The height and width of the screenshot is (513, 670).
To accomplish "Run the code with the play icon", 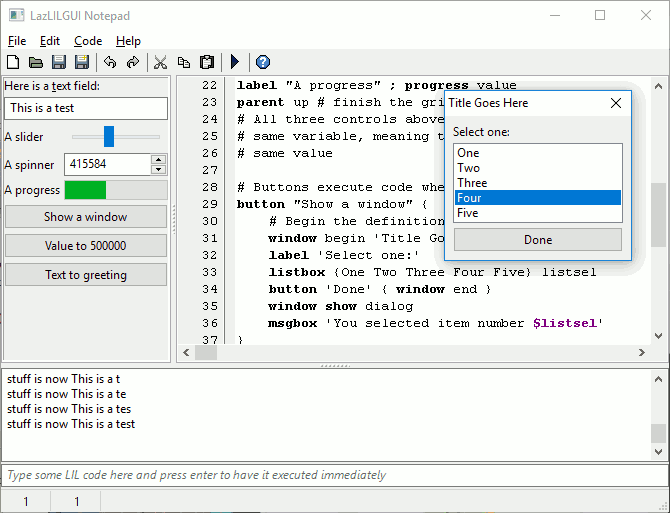I will [x=234, y=62].
